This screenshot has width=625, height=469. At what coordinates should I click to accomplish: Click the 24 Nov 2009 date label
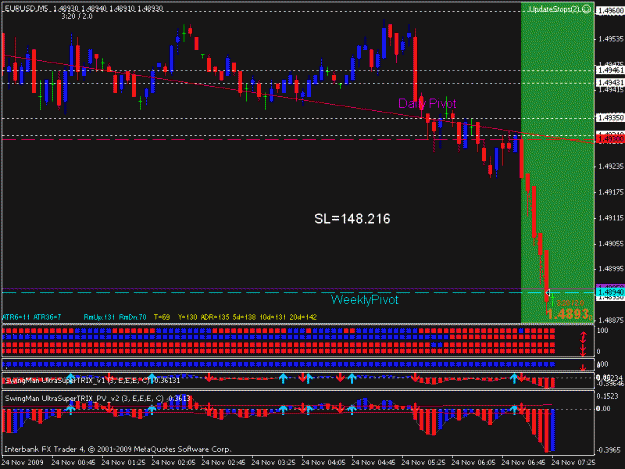click(x=22, y=463)
